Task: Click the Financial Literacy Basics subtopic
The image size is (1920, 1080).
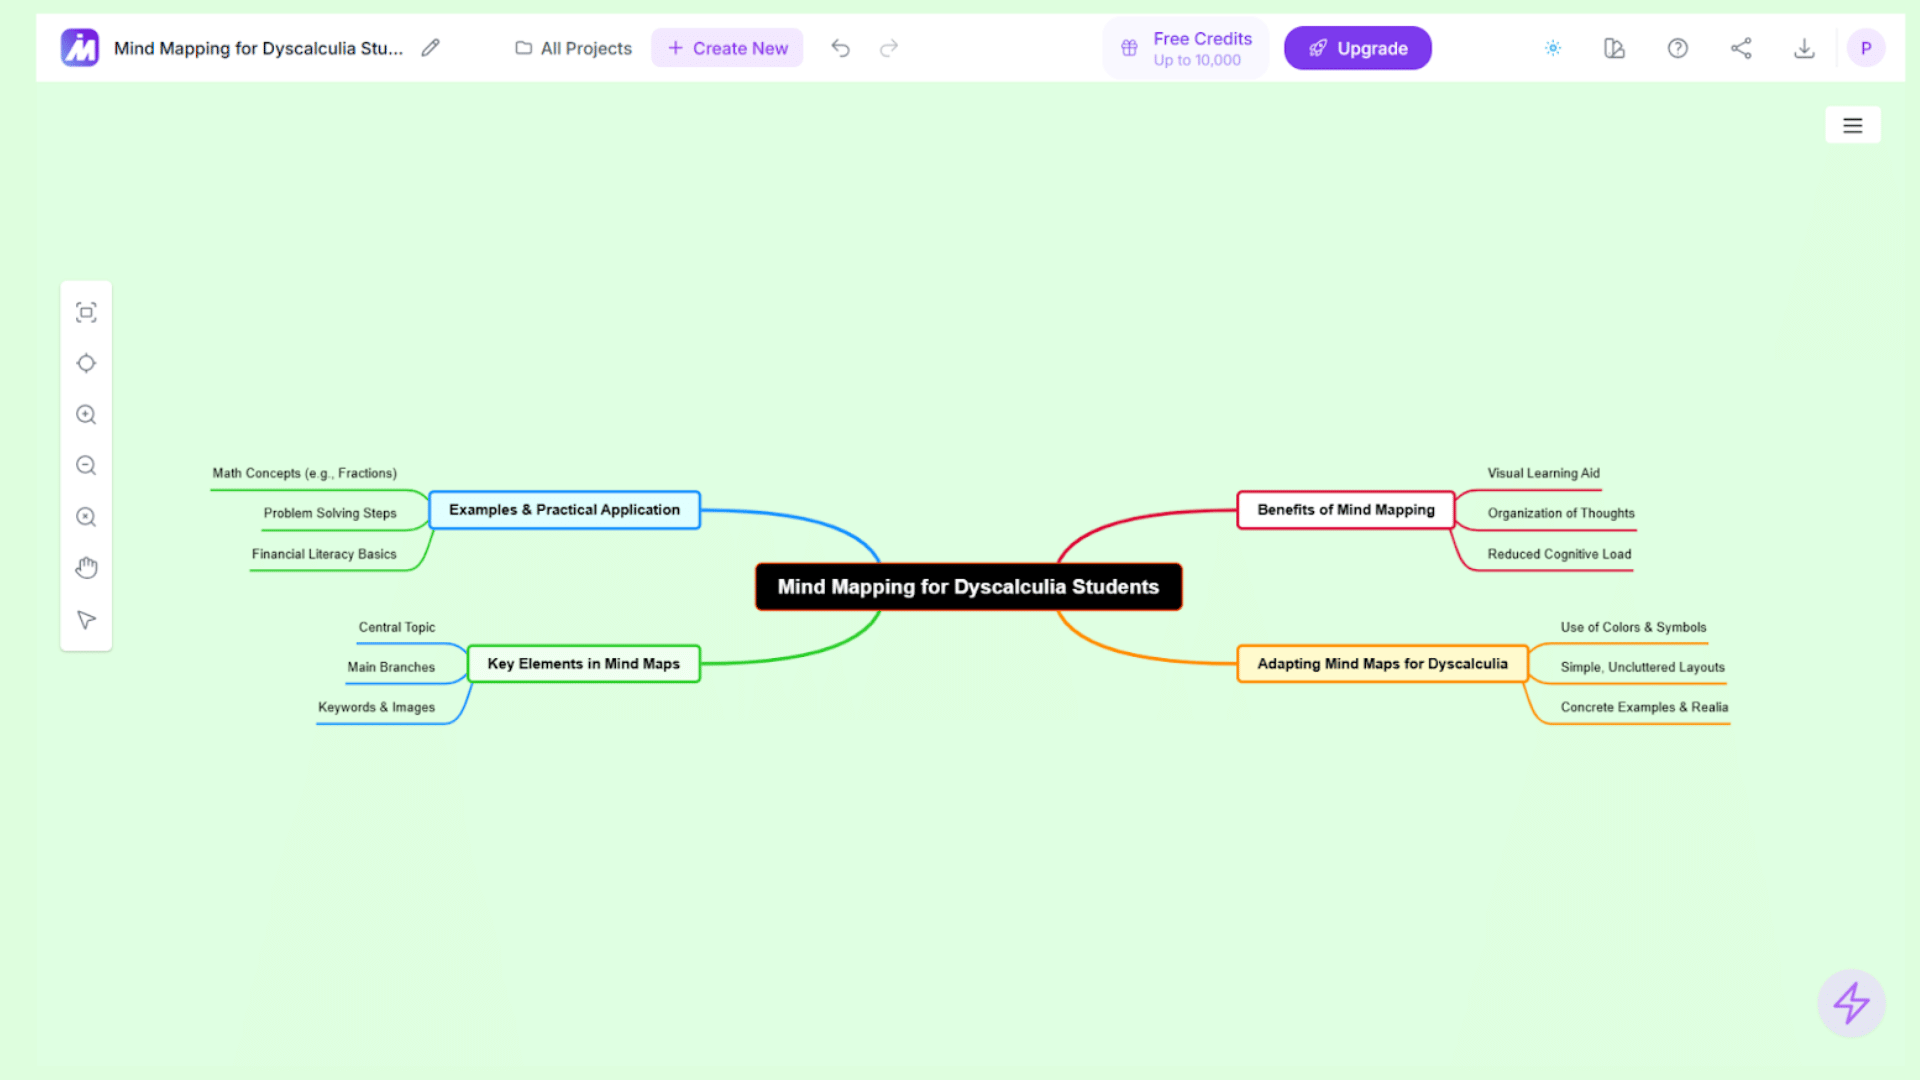Action: (x=324, y=554)
